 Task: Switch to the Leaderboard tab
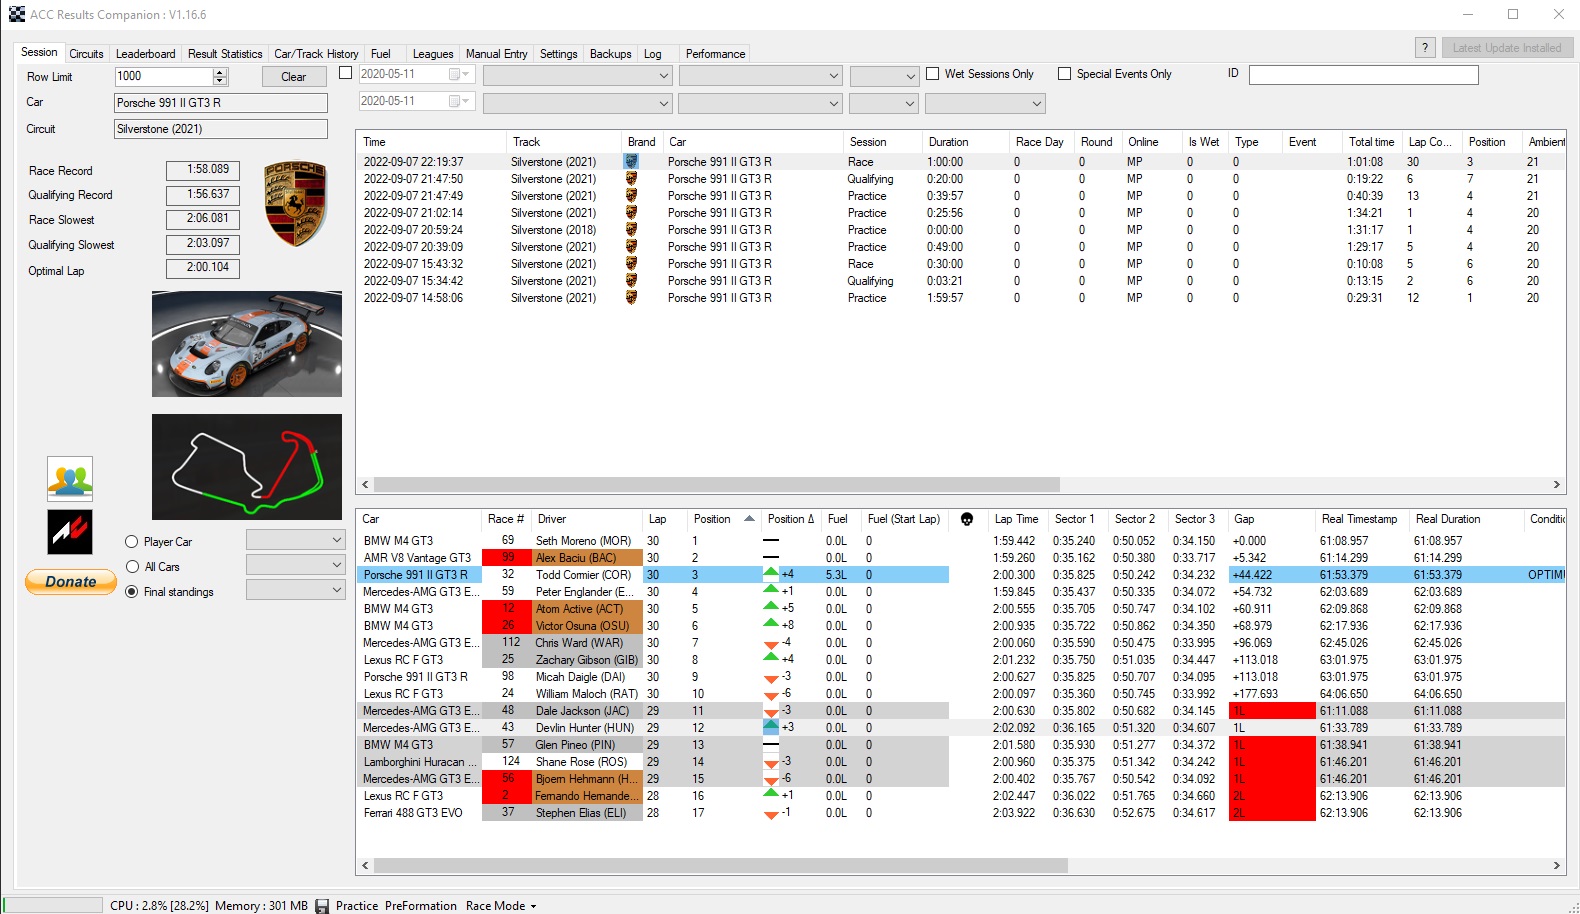[x=145, y=54]
